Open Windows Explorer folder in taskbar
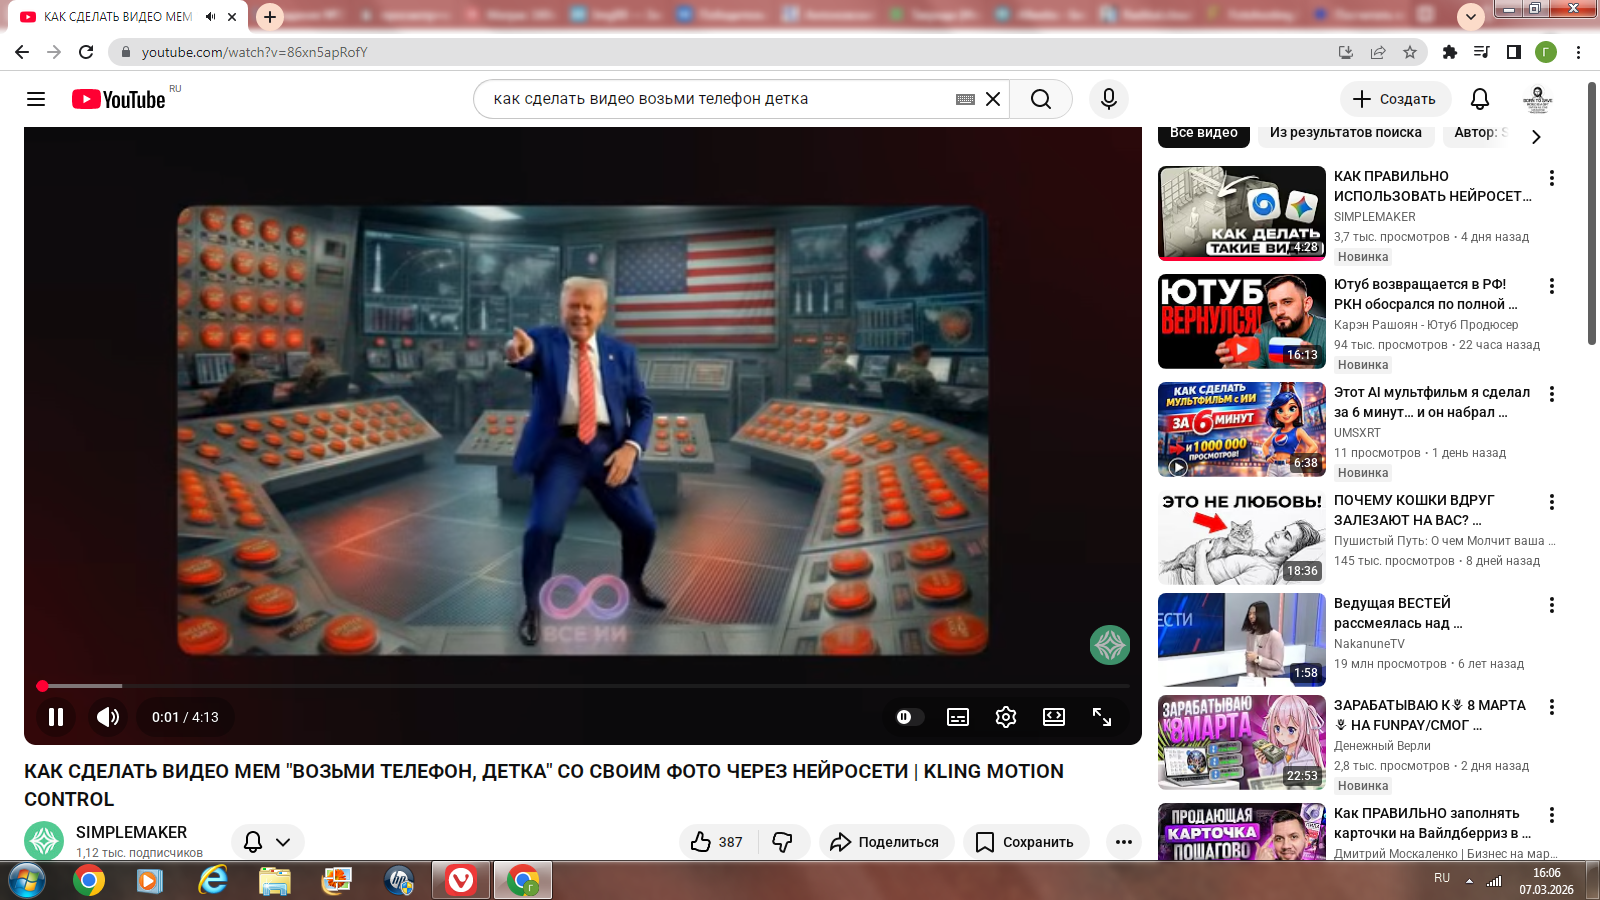 coord(274,881)
